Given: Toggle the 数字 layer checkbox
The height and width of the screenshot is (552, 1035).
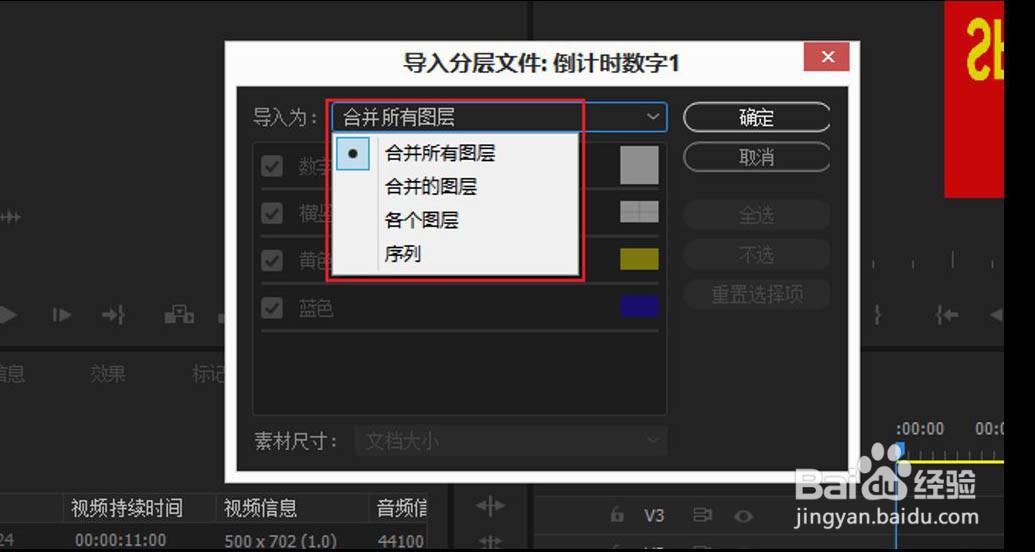Looking at the screenshot, I should [x=271, y=166].
